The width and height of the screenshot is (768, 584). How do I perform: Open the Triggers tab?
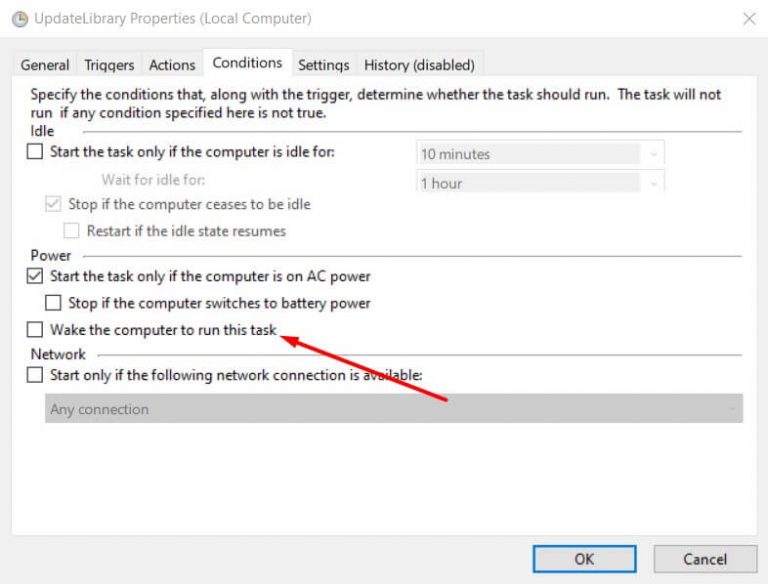[x=109, y=65]
